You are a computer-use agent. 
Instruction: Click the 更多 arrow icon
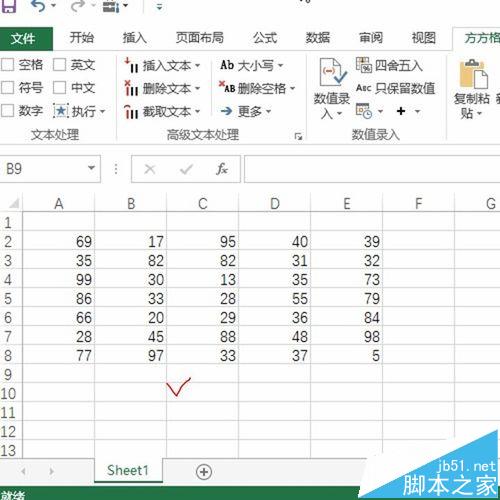coord(226,111)
